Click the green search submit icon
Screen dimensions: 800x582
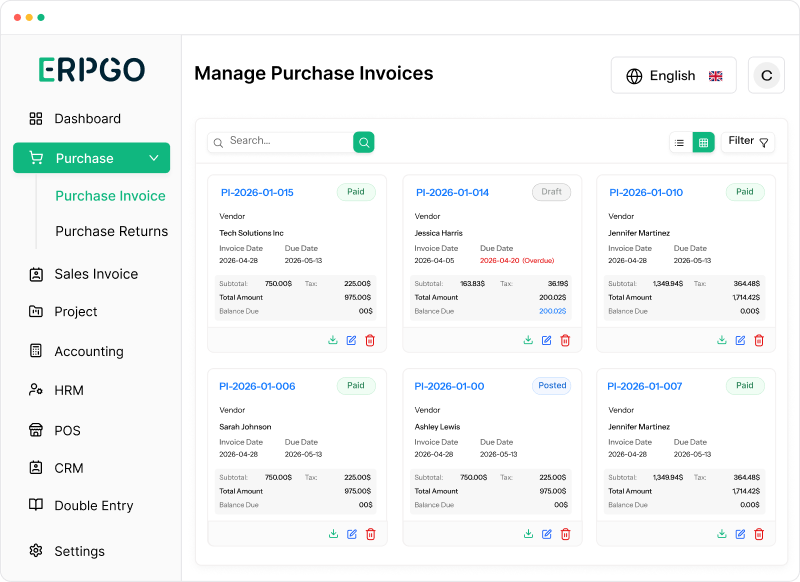(x=364, y=142)
